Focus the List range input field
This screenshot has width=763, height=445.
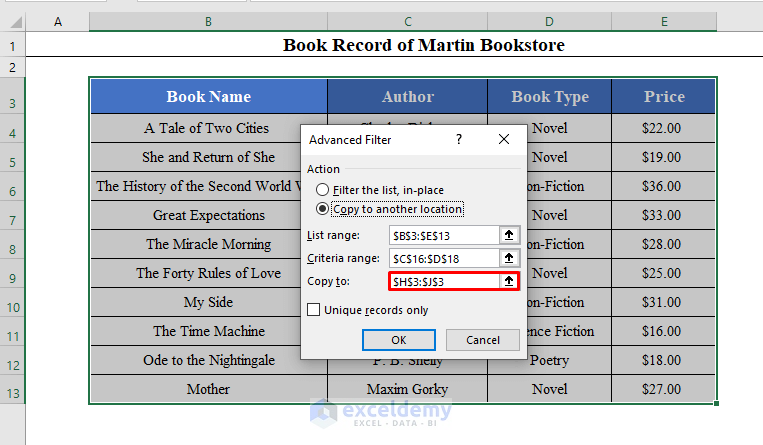(444, 236)
